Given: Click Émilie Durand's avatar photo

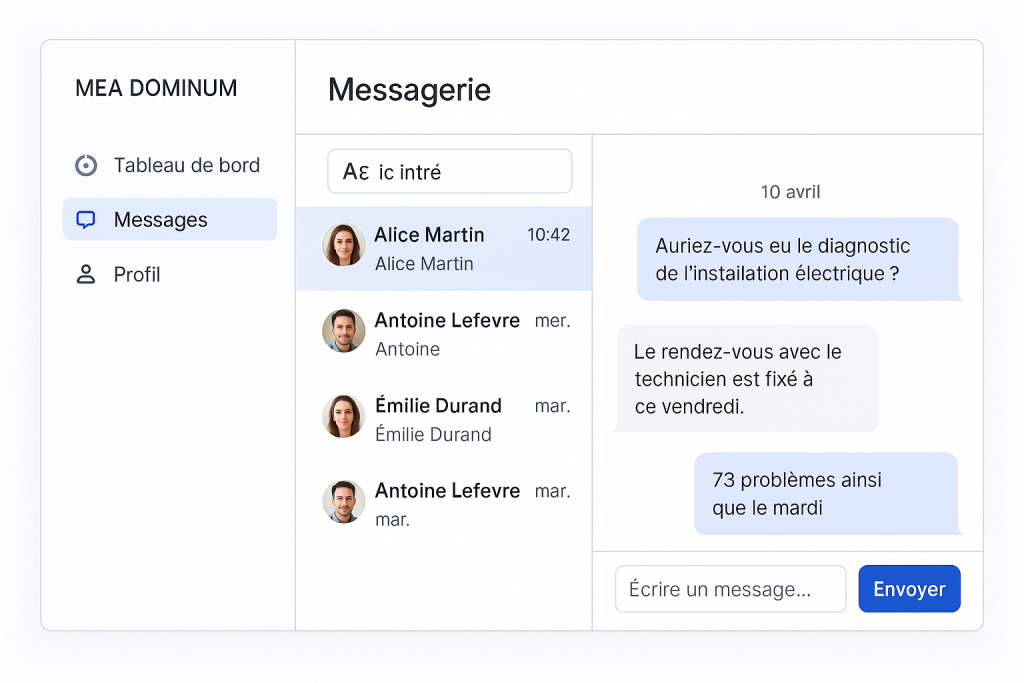Looking at the screenshot, I should 343,416.
